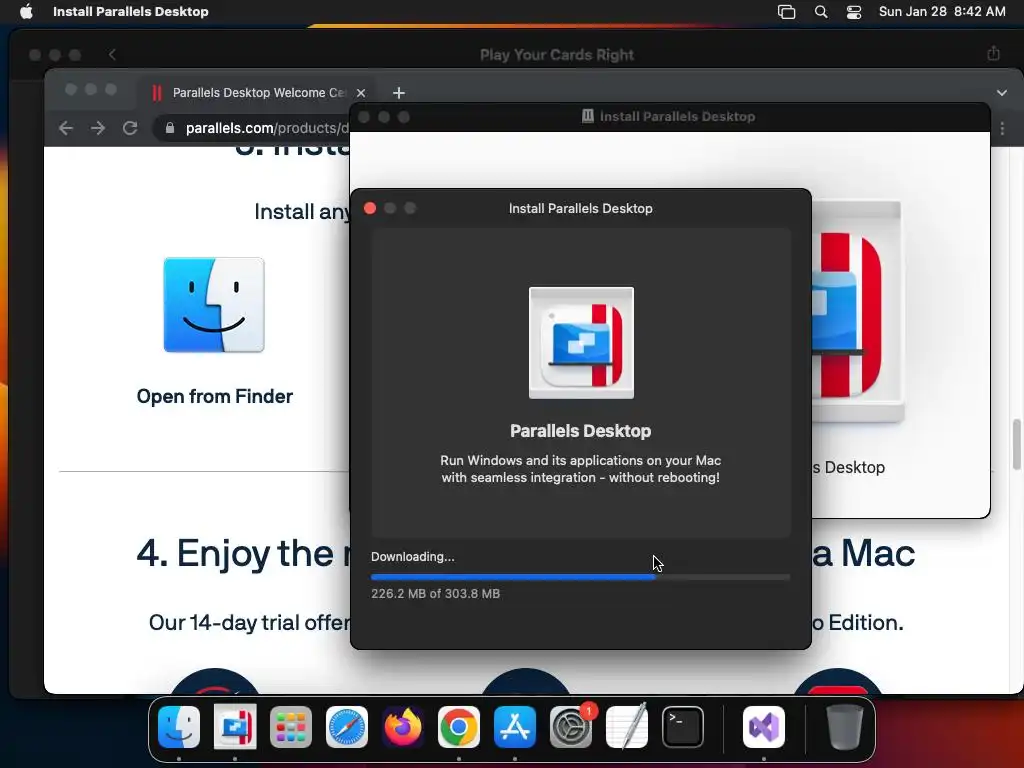Click the download progress bar
This screenshot has width=1024, height=768.
click(581, 577)
